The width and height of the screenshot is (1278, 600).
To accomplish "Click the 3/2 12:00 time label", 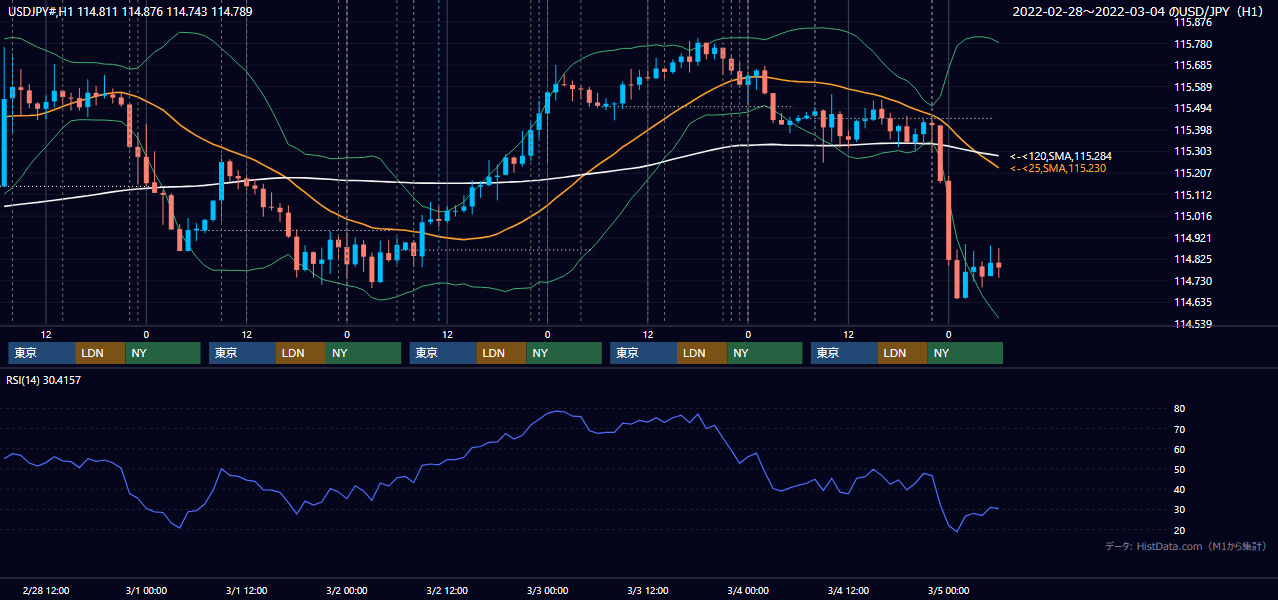I will coord(447,591).
